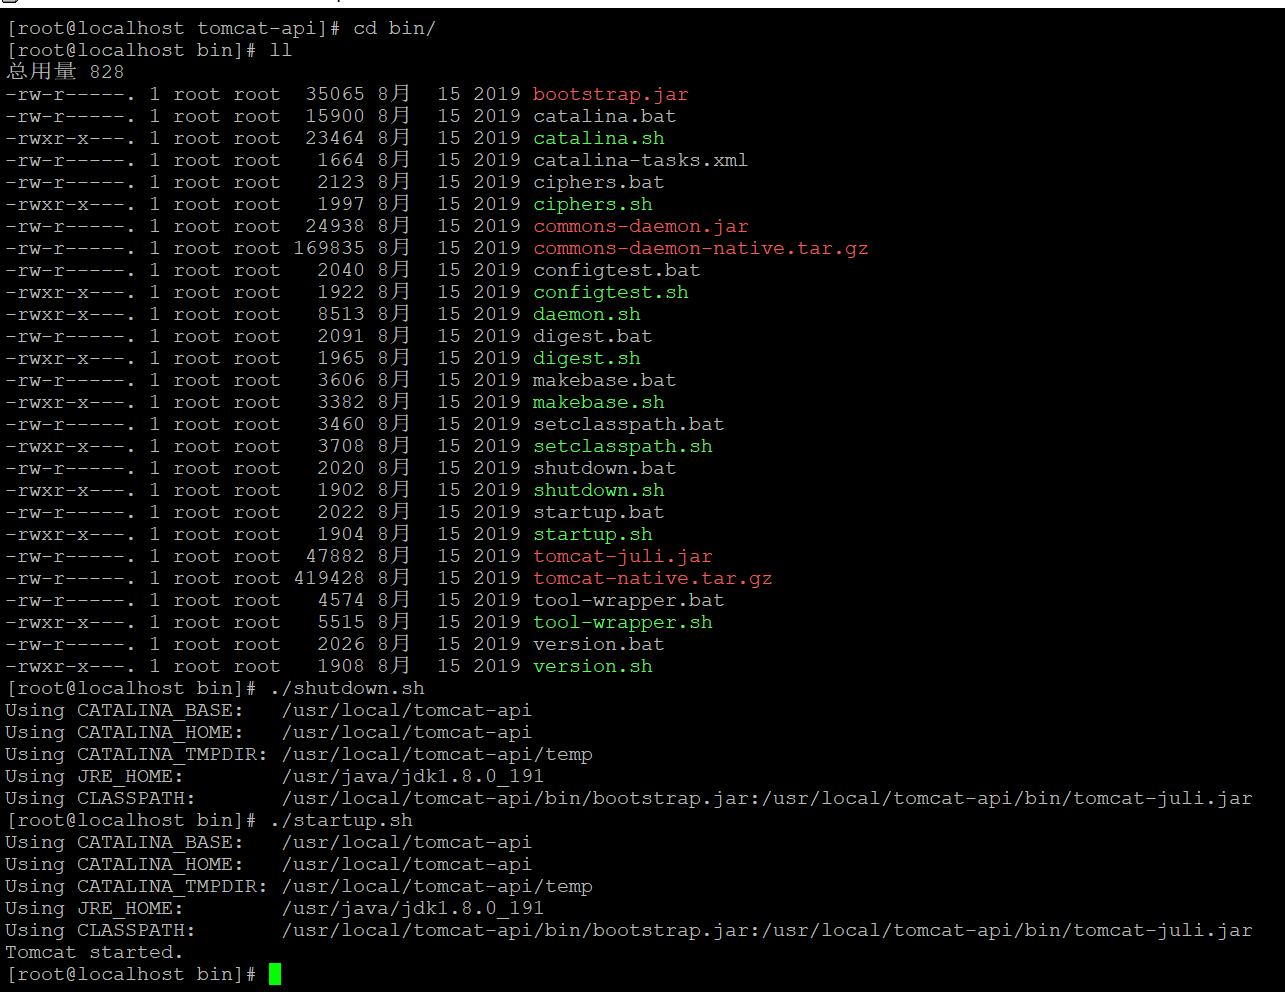Click startup.sh in the file listing
The width and height of the screenshot is (1285, 992).
(x=592, y=534)
